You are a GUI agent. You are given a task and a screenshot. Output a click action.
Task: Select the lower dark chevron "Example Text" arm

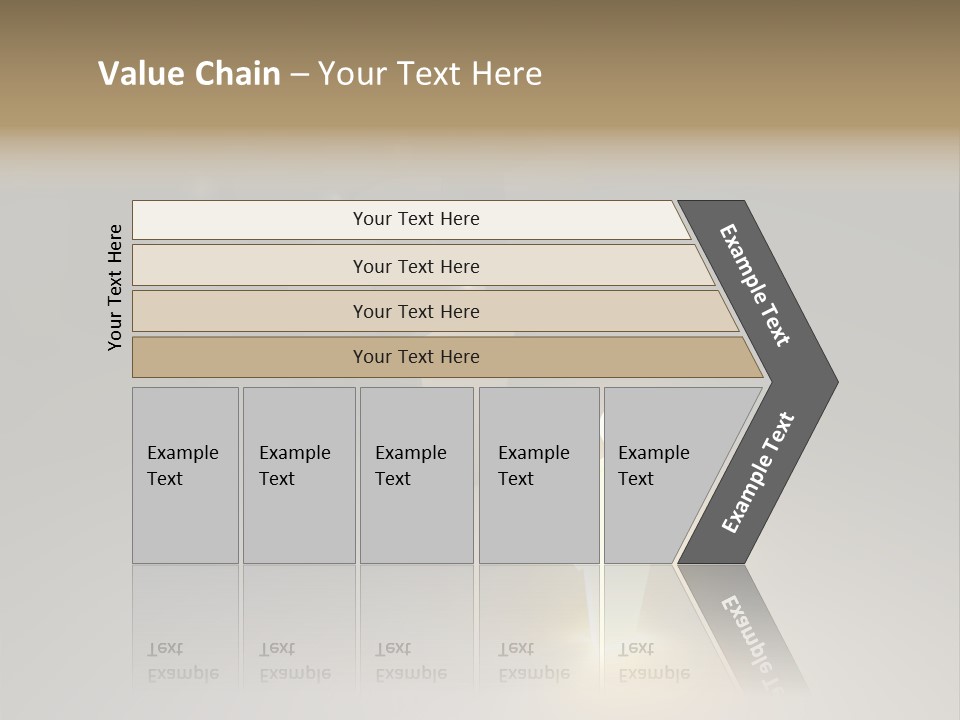757,472
